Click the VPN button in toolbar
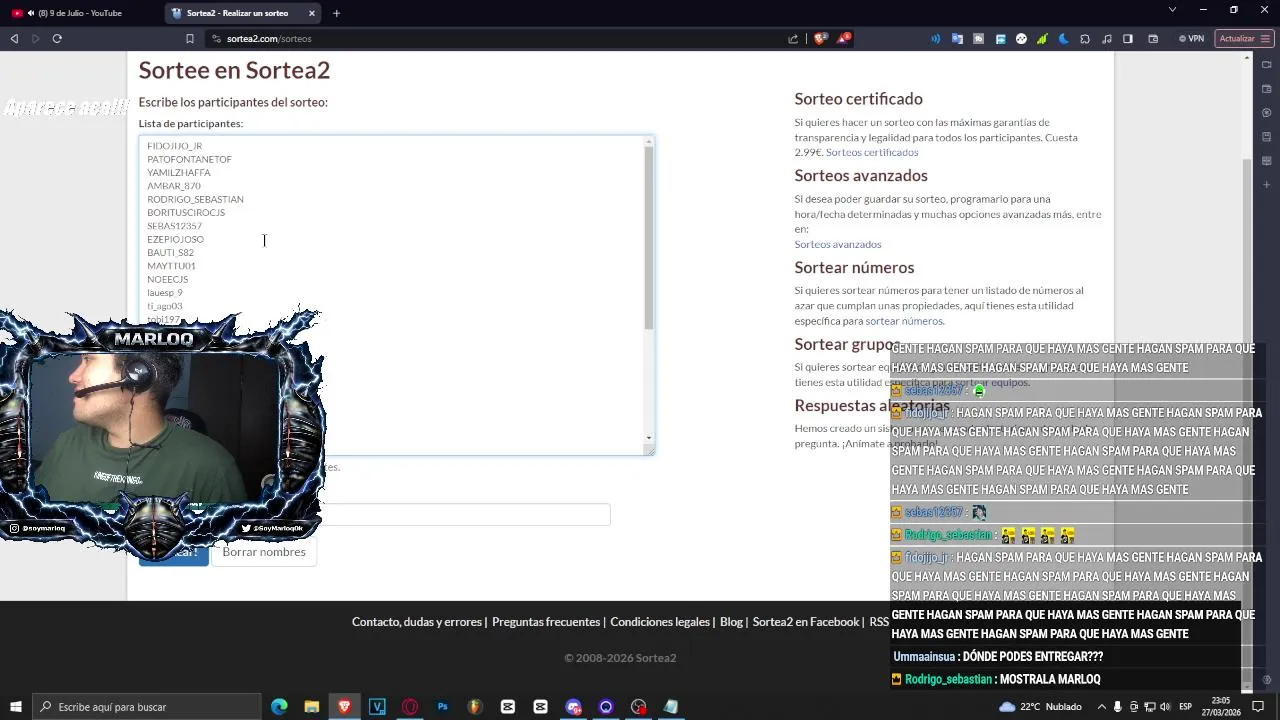The height and width of the screenshot is (720, 1280). click(x=1191, y=39)
